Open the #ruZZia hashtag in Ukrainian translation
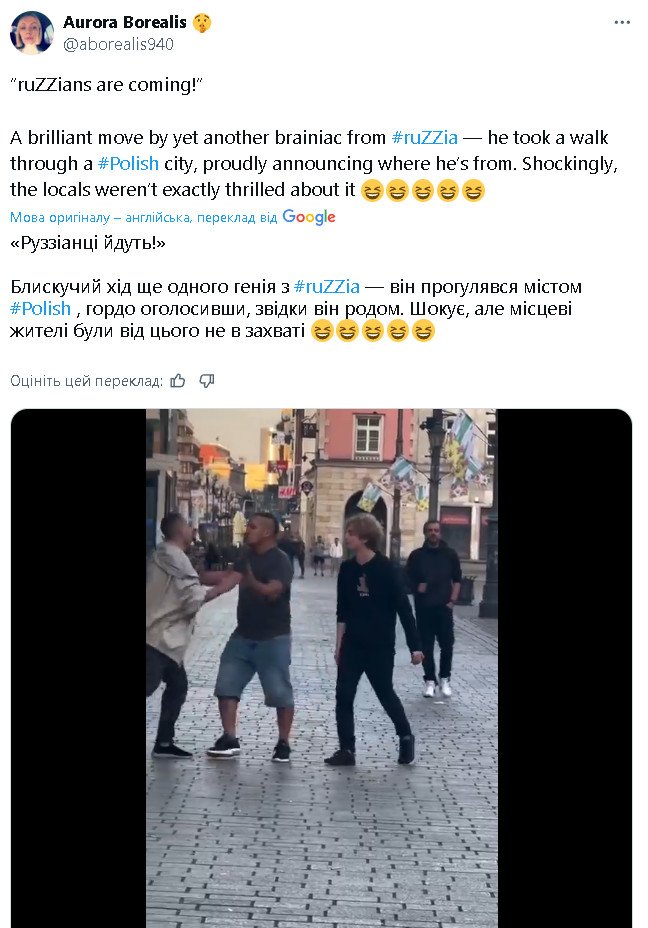Viewport: 648px width, 928px height. click(327, 287)
